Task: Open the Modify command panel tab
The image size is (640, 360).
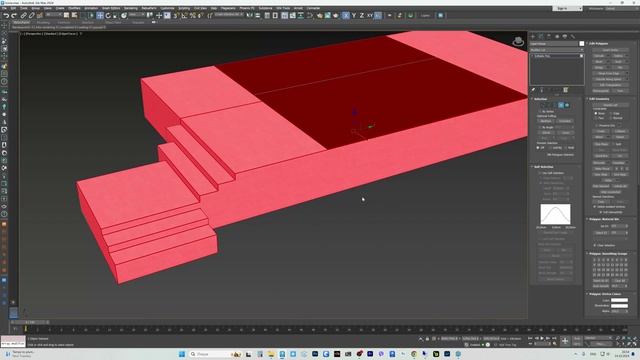Action: tap(541, 36)
